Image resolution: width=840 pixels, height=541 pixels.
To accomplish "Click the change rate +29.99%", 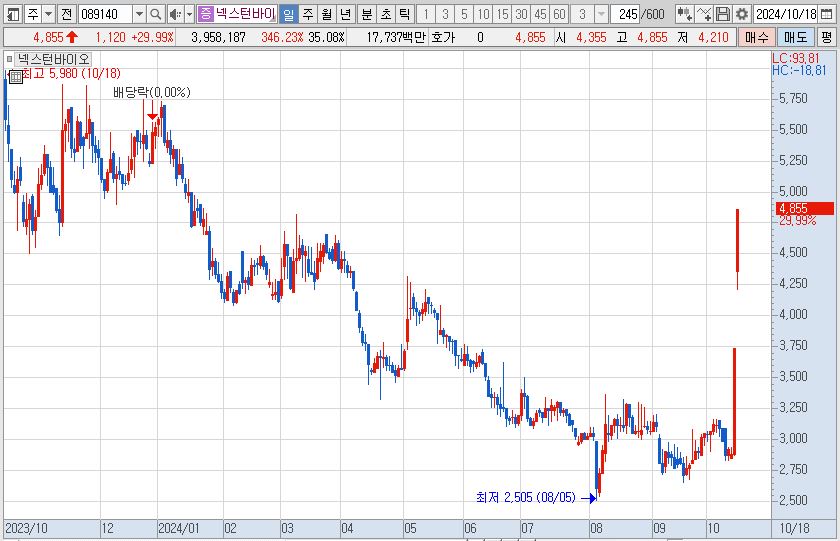I will [x=153, y=37].
